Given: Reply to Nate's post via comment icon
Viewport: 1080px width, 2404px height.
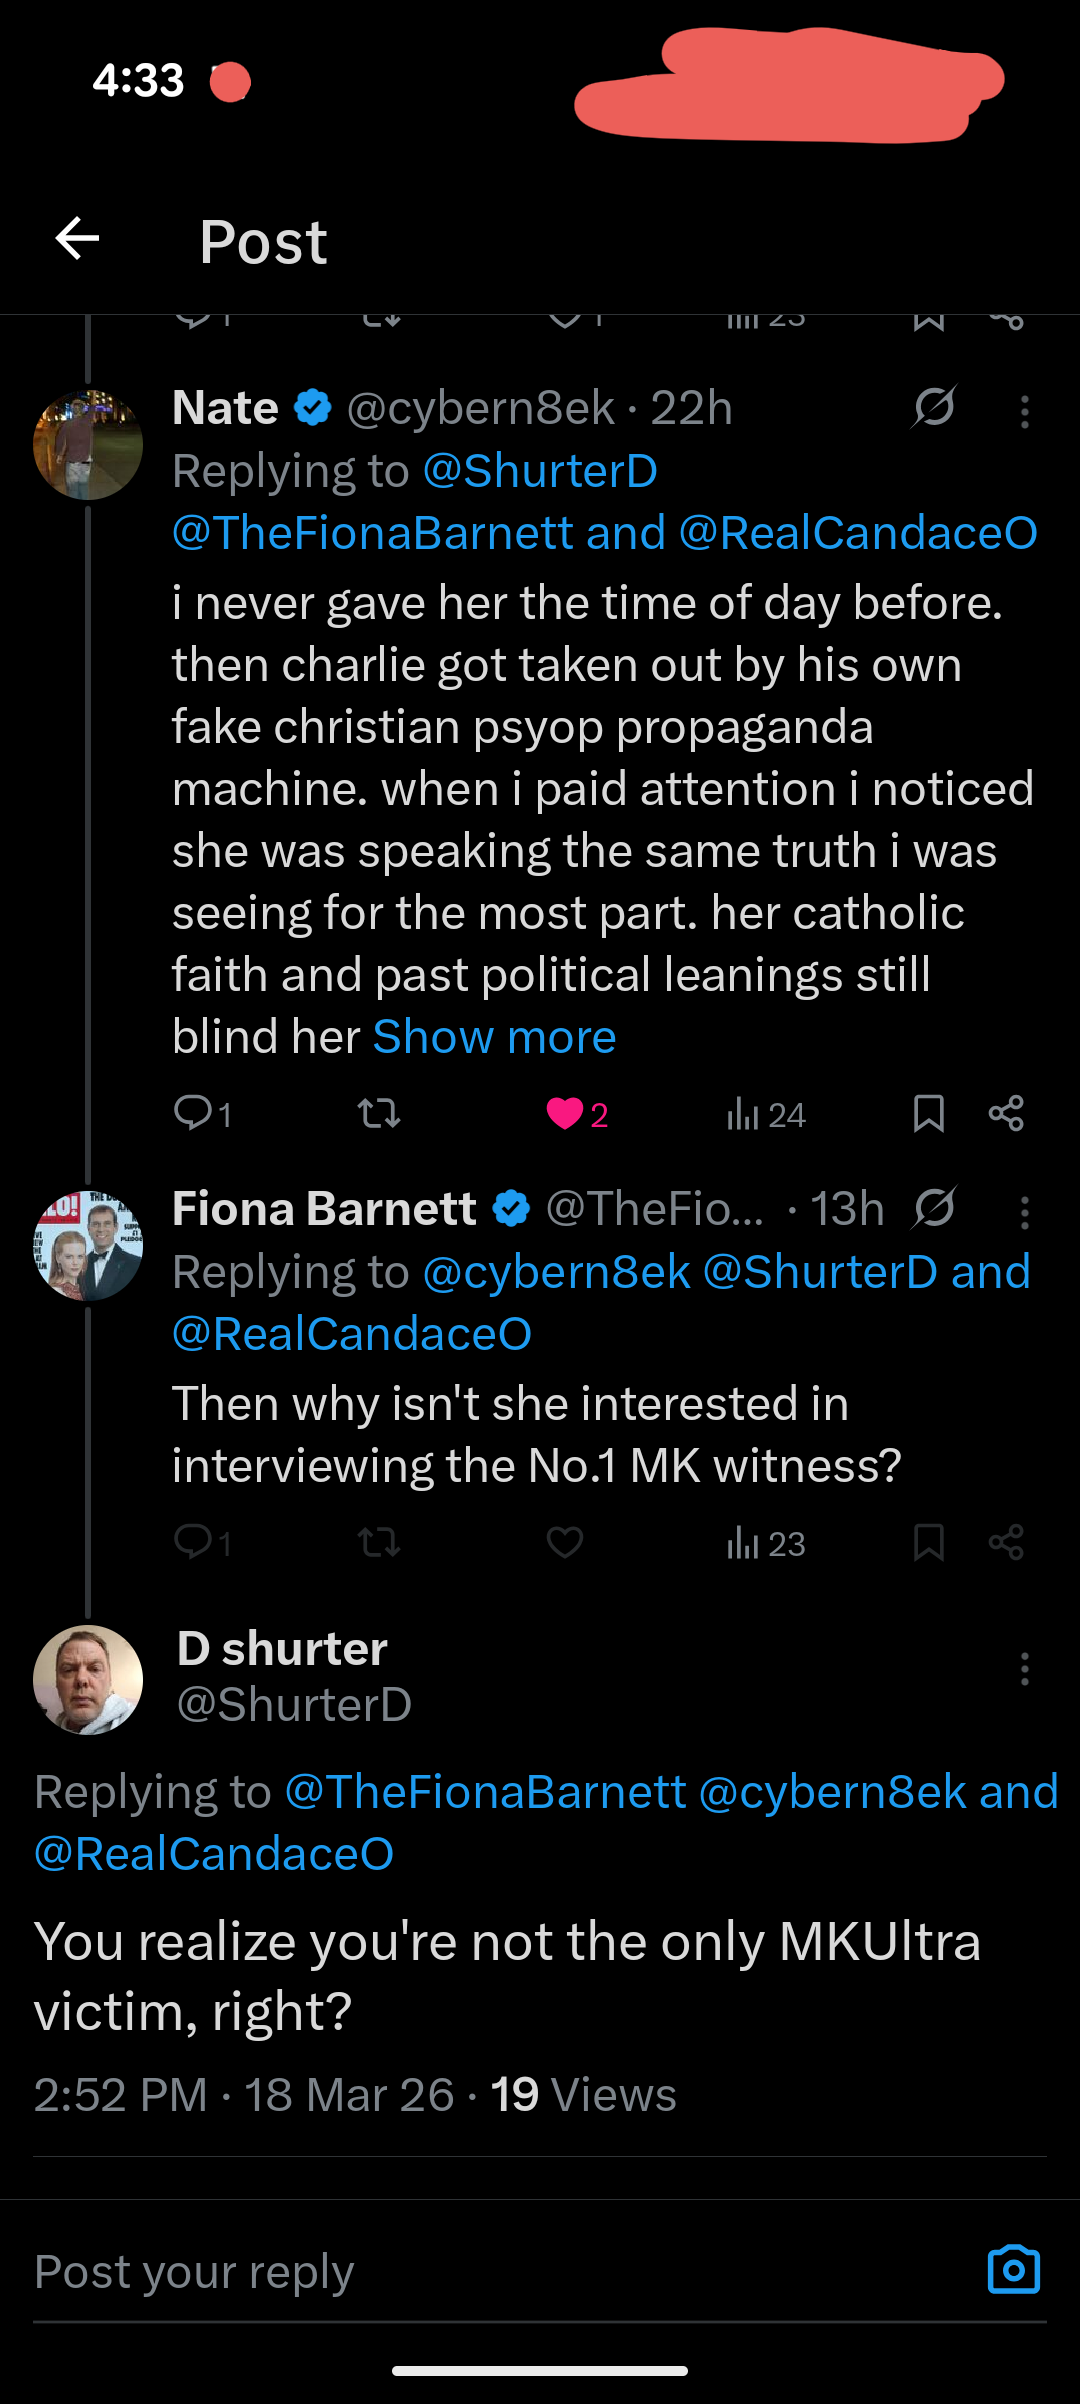Looking at the screenshot, I should click(x=193, y=1113).
